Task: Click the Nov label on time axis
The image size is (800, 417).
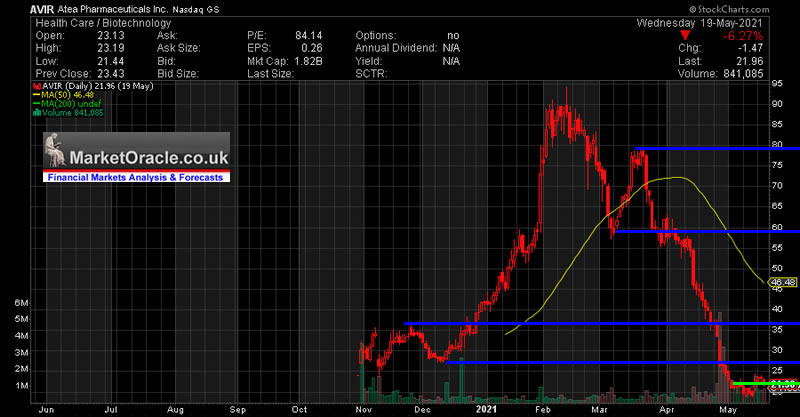Action: click(364, 409)
